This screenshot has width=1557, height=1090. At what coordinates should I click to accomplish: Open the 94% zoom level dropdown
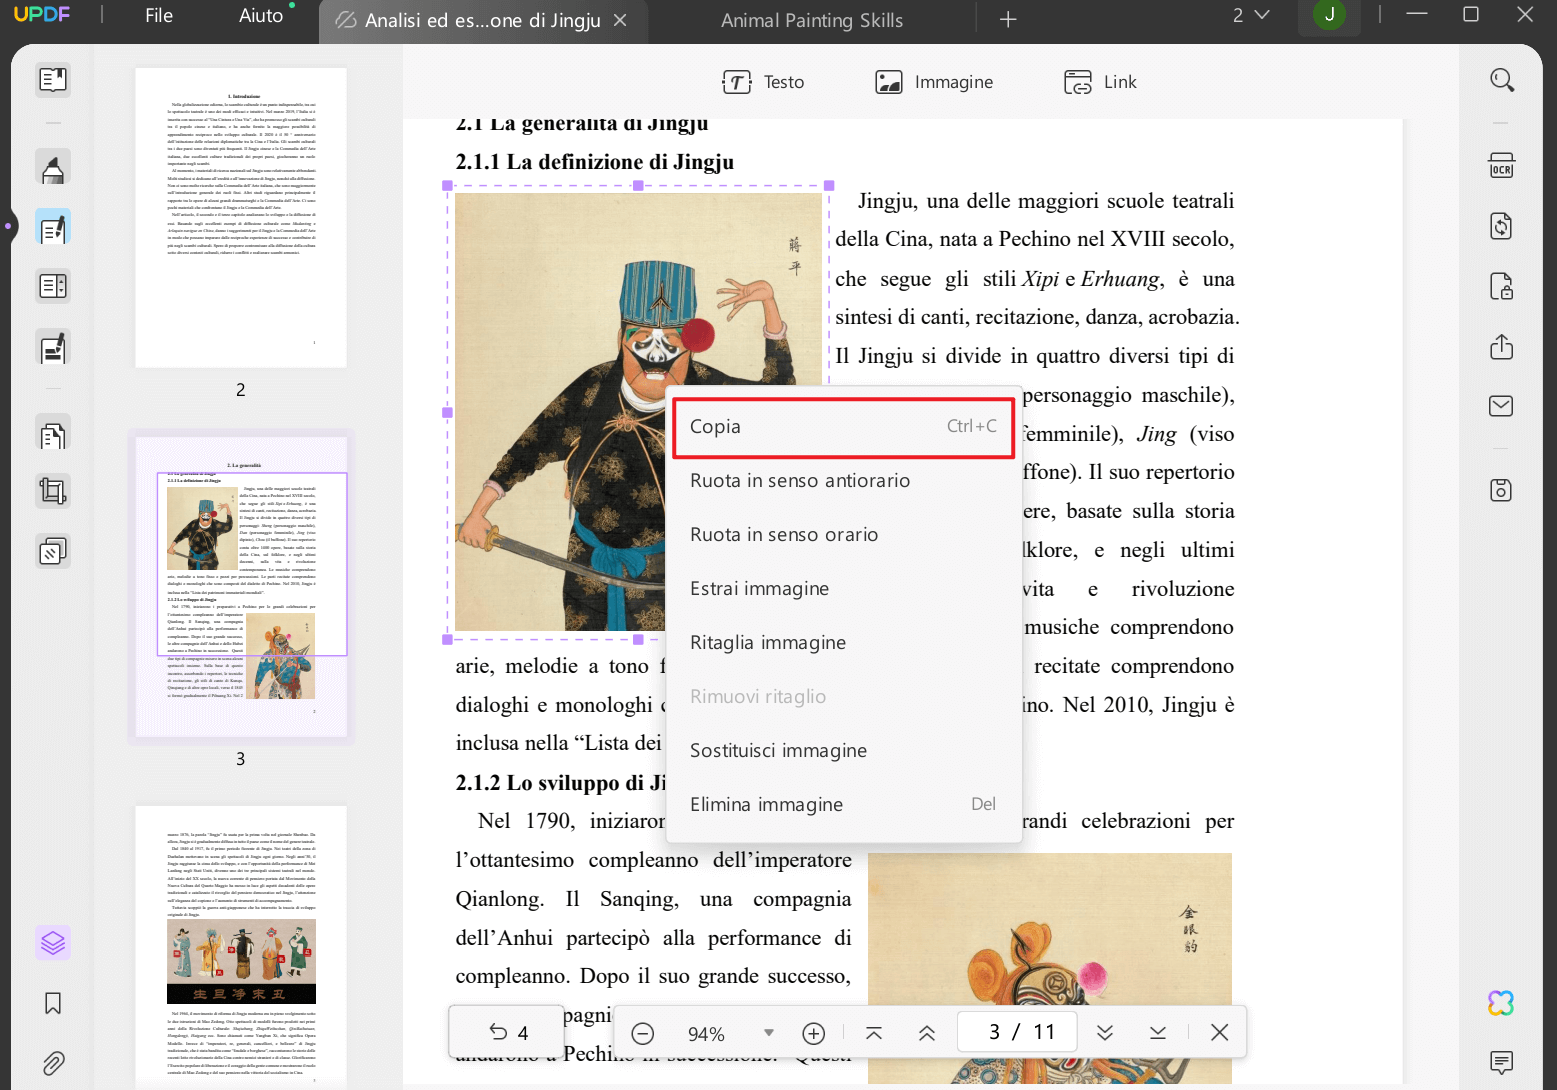(x=768, y=1033)
